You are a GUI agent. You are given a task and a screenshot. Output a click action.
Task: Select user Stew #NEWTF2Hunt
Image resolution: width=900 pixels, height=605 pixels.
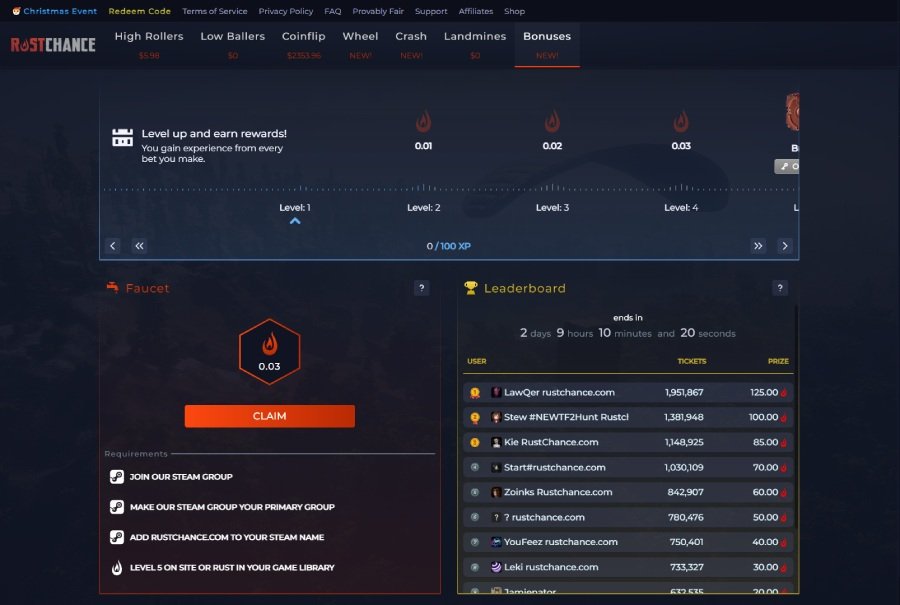click(x=566, y=417)
